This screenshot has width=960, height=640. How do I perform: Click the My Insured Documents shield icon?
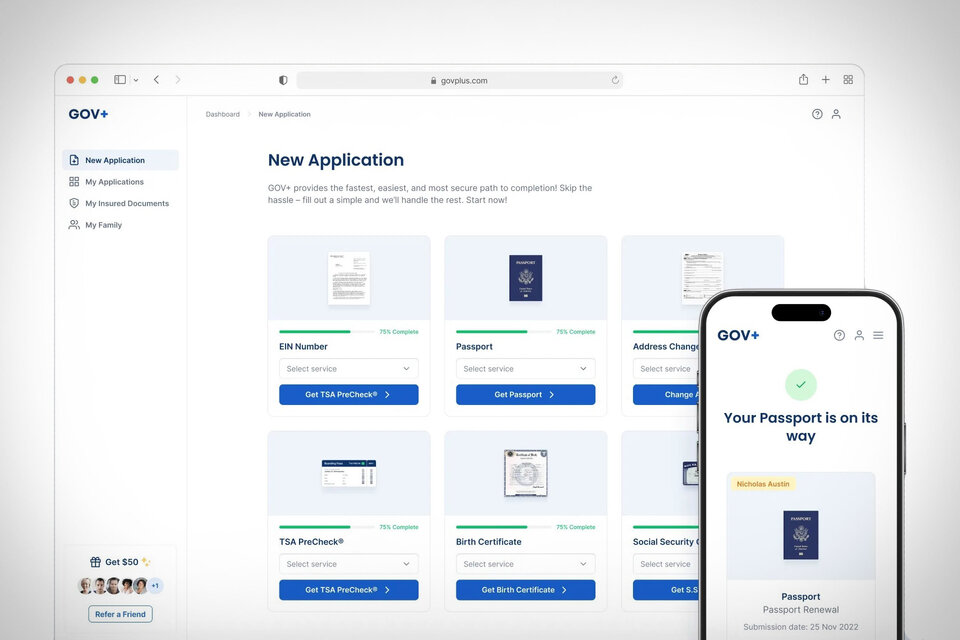tap(74, 203)
